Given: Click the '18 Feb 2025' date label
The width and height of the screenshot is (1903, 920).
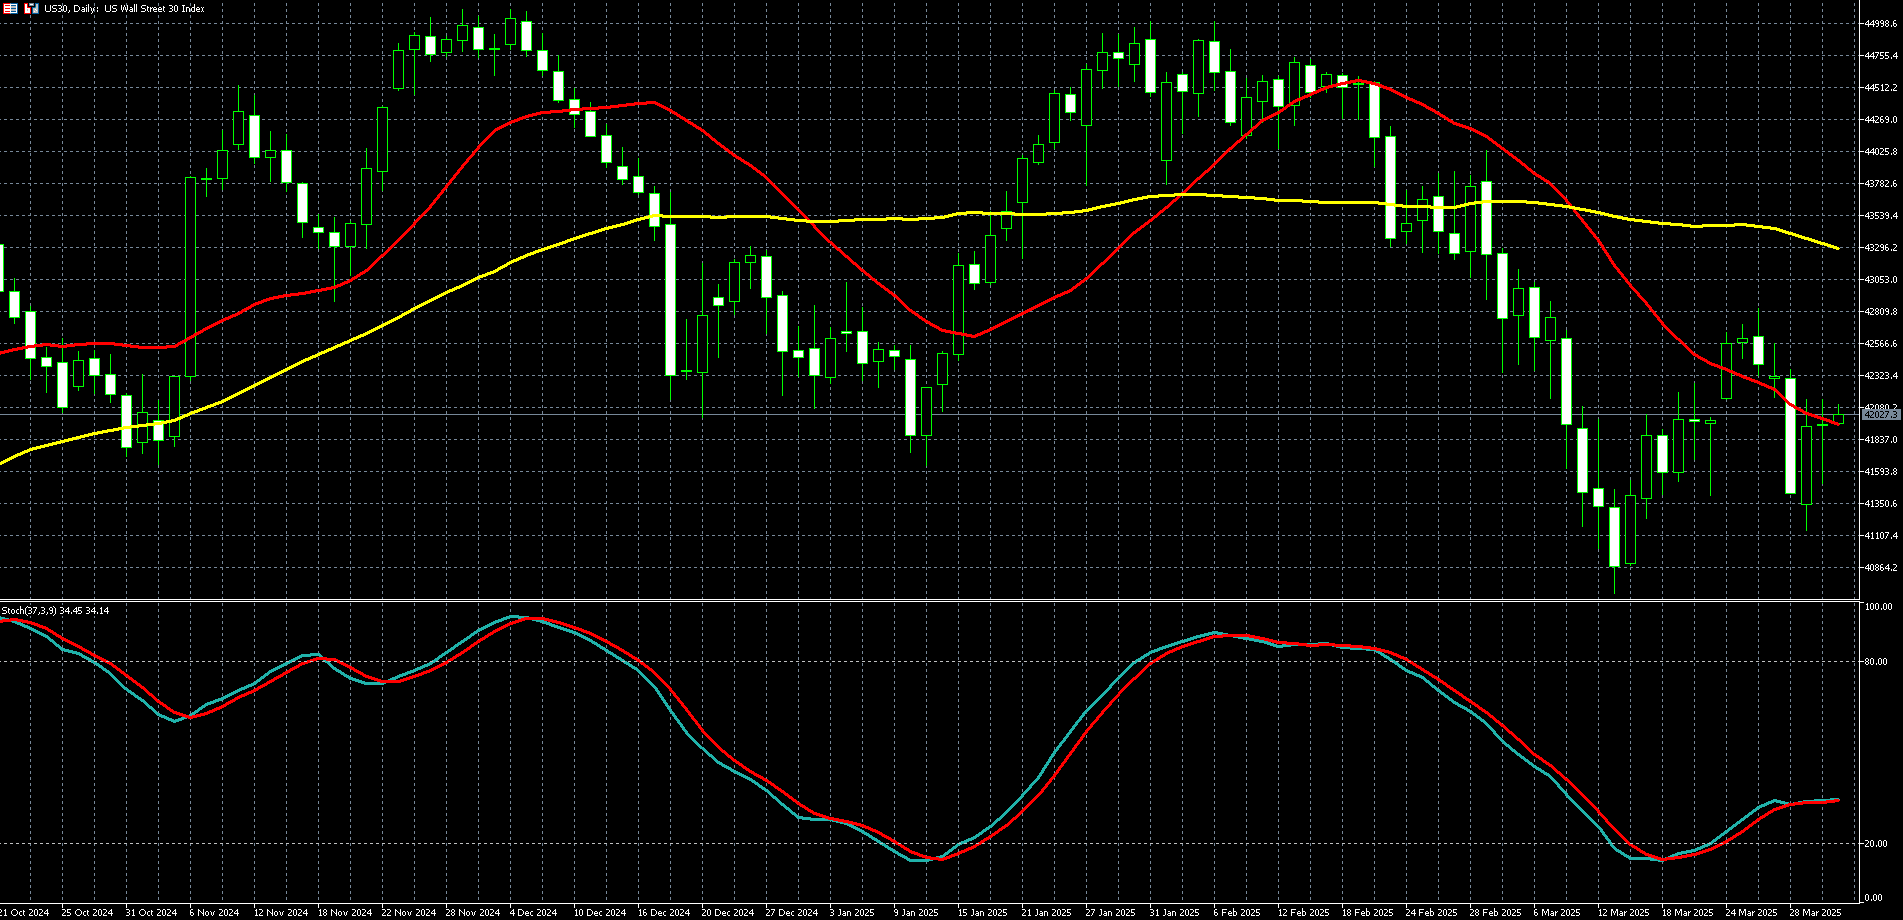Looking at the screenshot, I should (x=1367, y=913).
